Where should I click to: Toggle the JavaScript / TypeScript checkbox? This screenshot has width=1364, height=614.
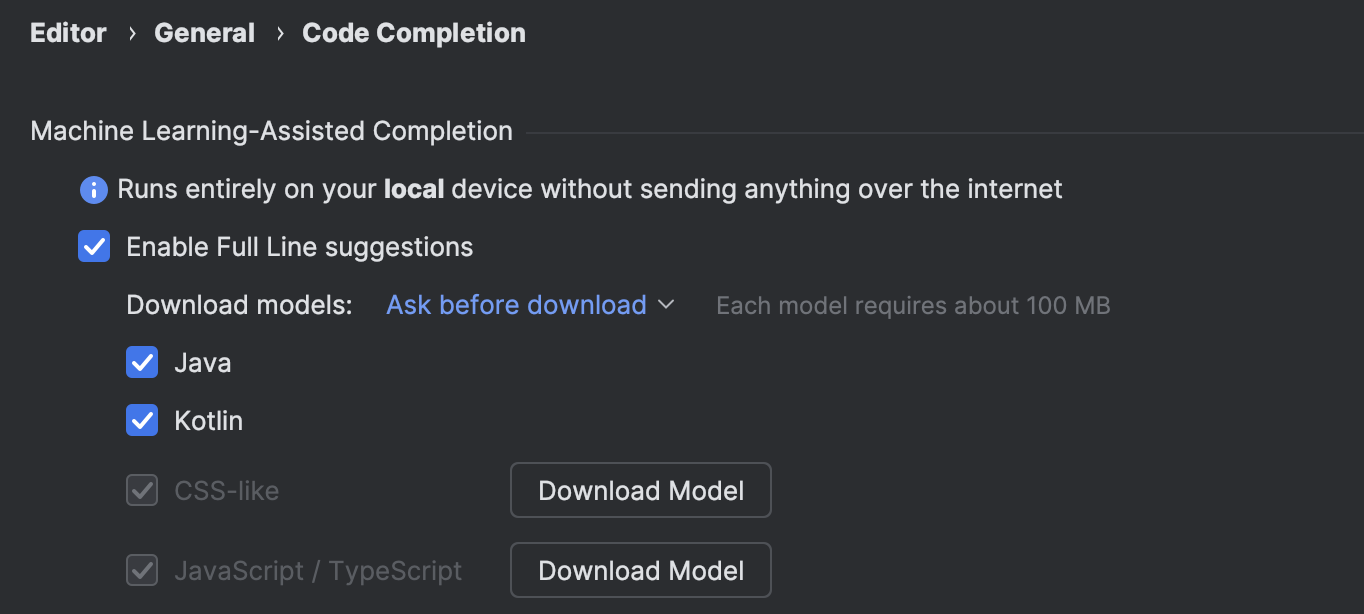point(142,570)
